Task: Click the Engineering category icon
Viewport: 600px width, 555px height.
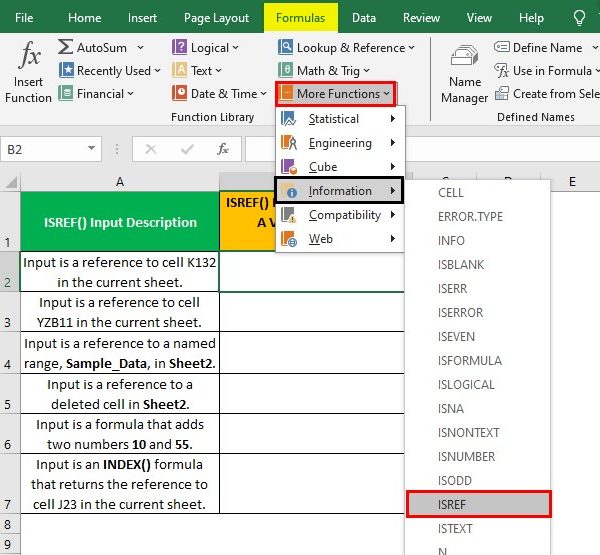Action: (289, 142)
